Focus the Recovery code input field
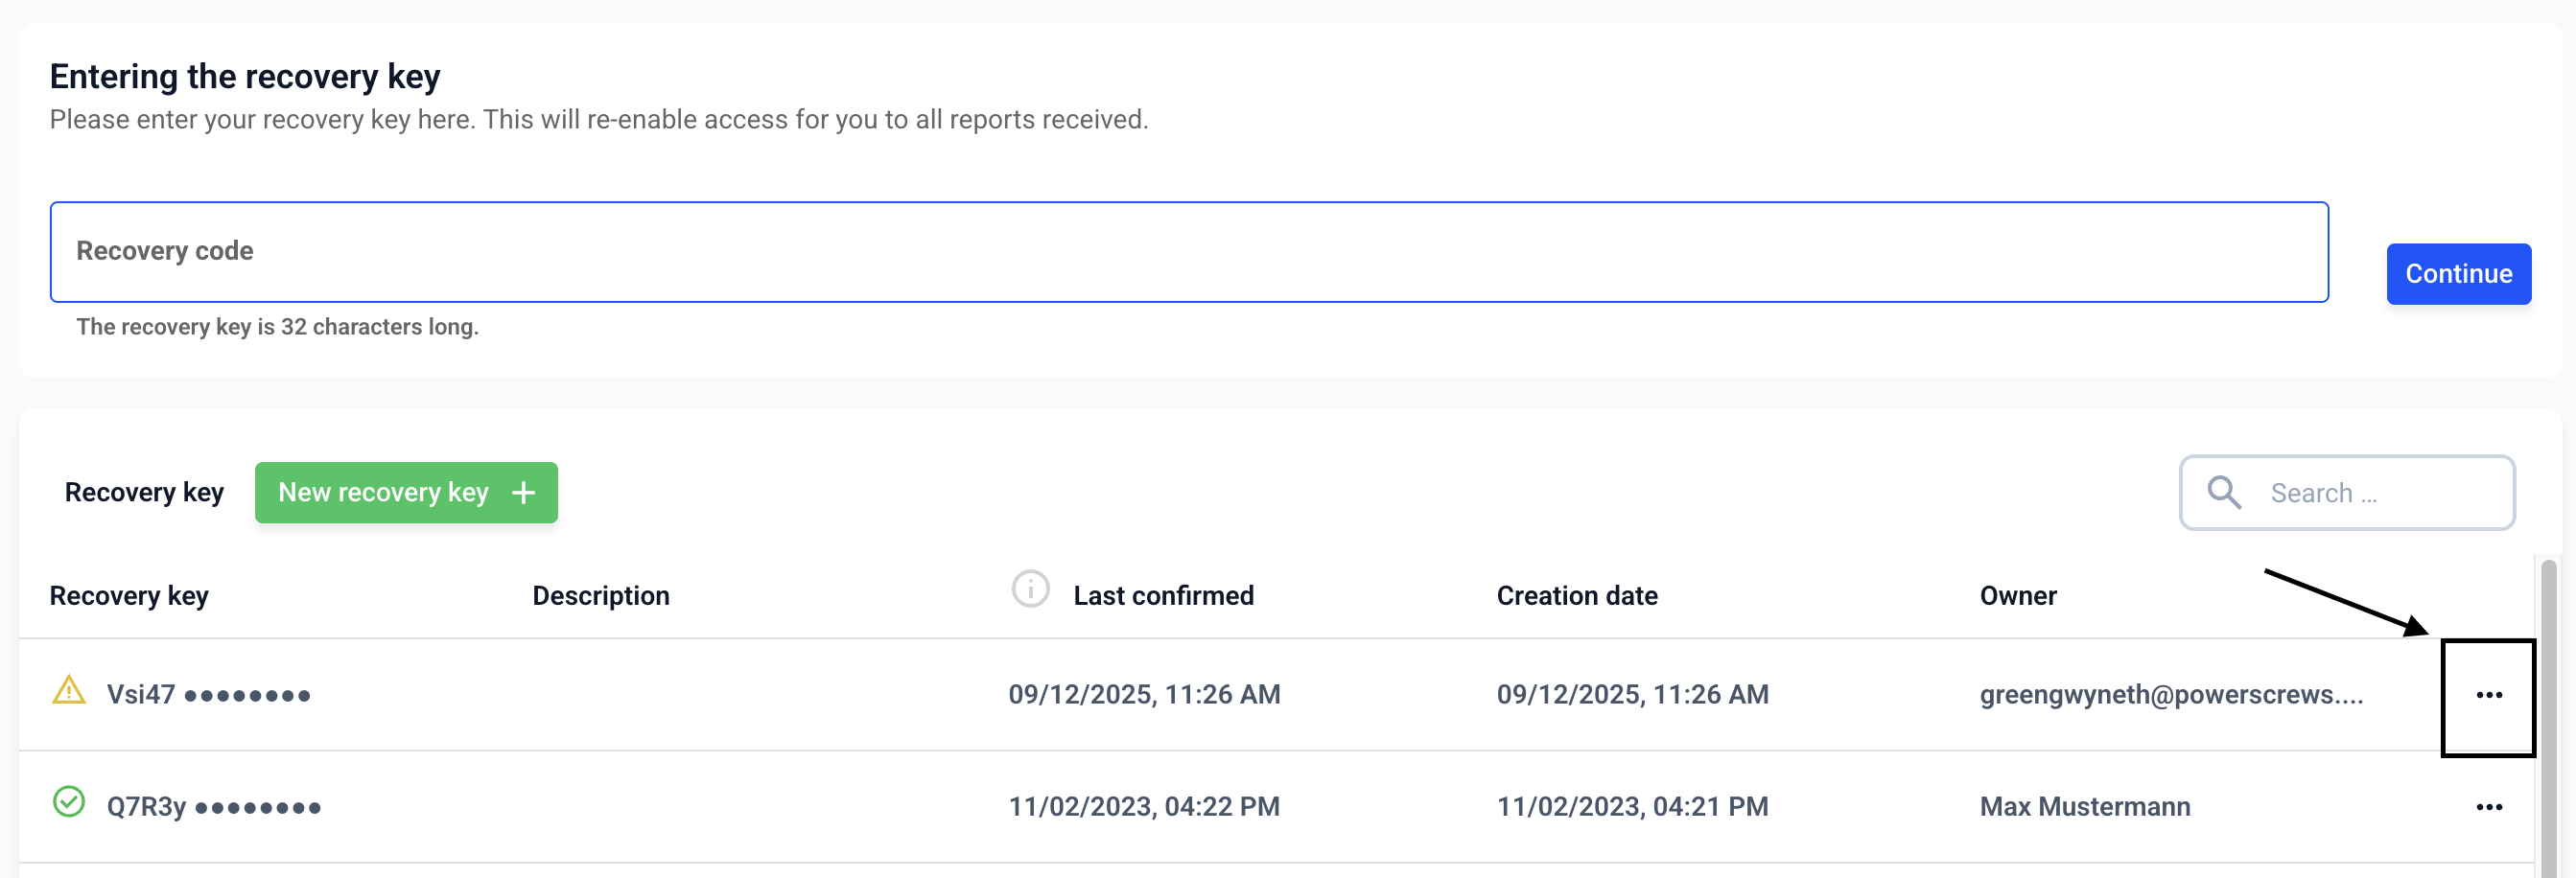Viewport: 2576px width, 878px height. tap(1188, 252)
